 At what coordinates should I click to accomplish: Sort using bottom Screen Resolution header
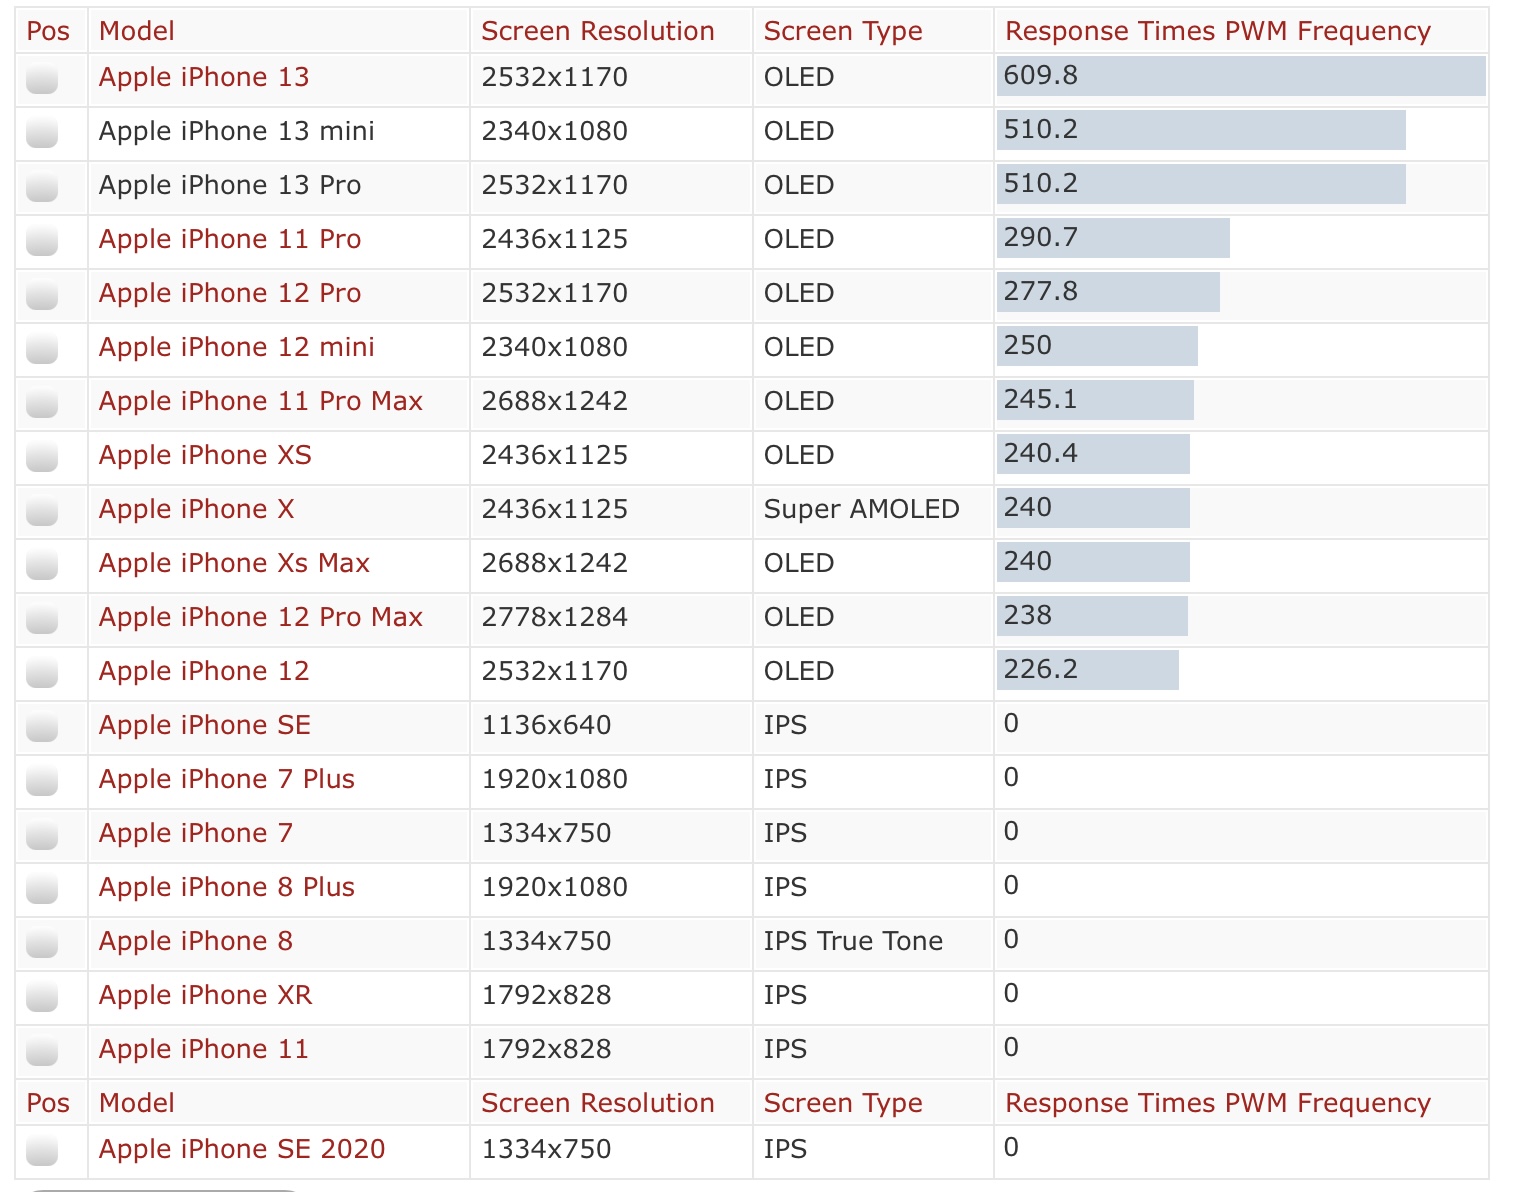pyautogui.click(x=597, y=1103)
